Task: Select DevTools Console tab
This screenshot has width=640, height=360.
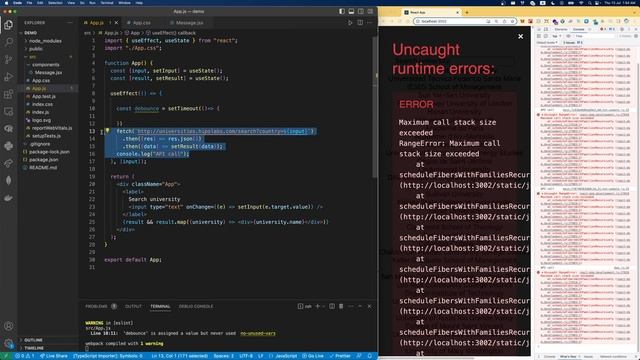Action: click(x=578, y=29)
